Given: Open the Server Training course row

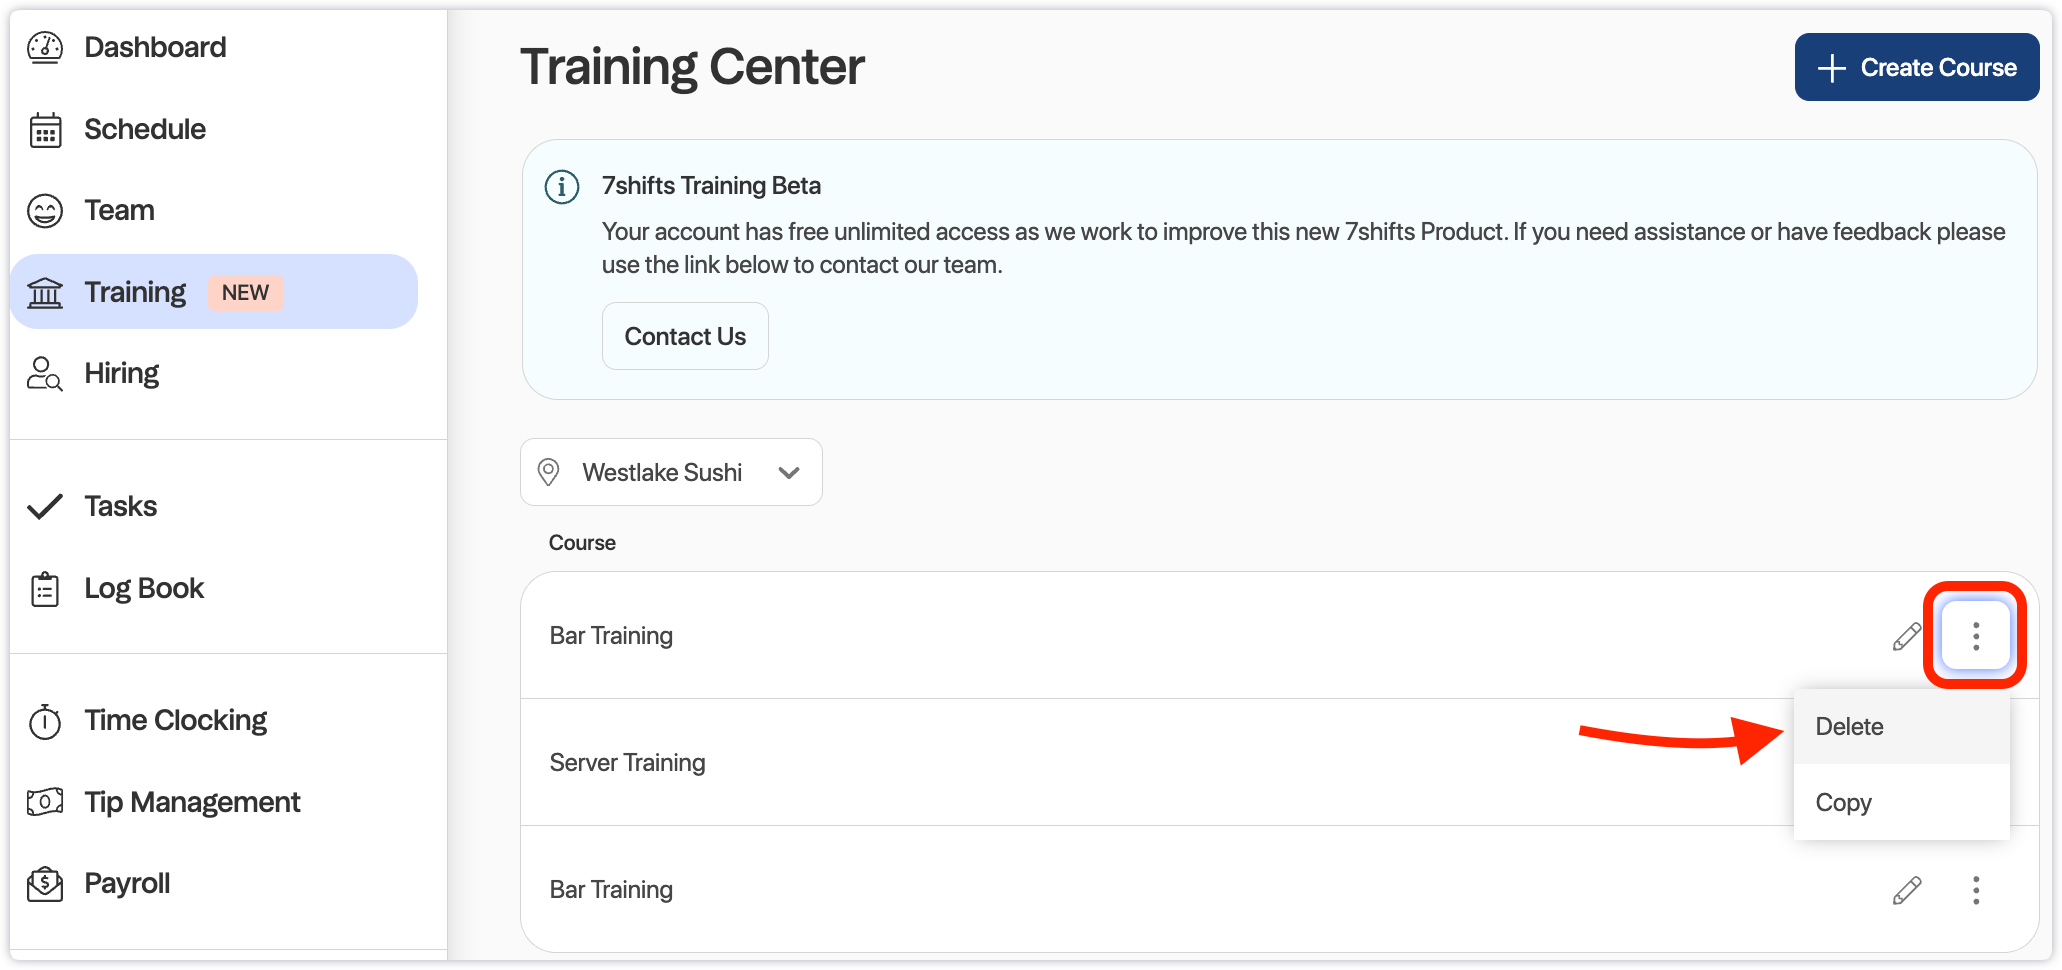Looking at the screenshot, I should 628,763.
